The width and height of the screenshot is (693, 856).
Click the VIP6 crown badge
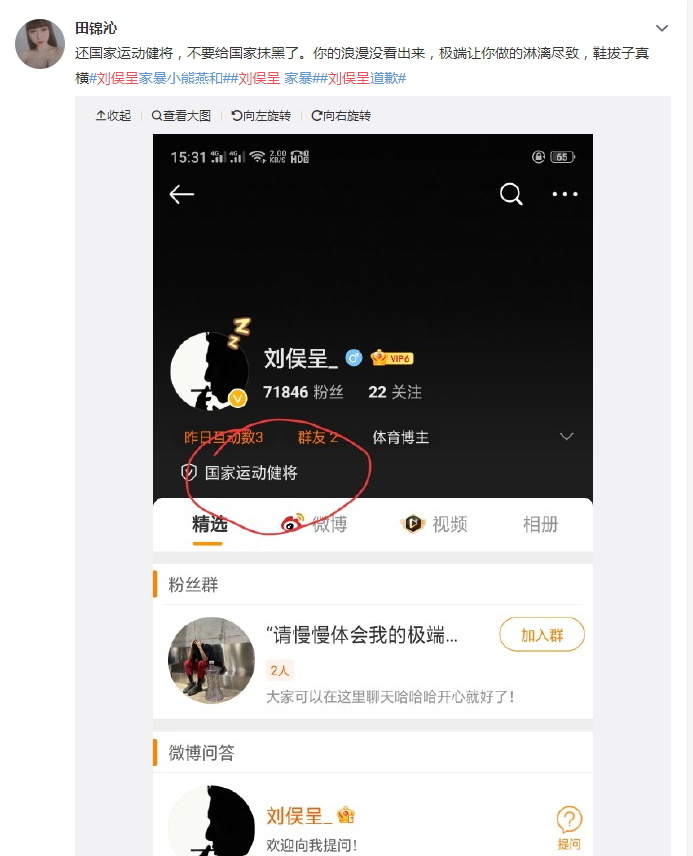392,358
